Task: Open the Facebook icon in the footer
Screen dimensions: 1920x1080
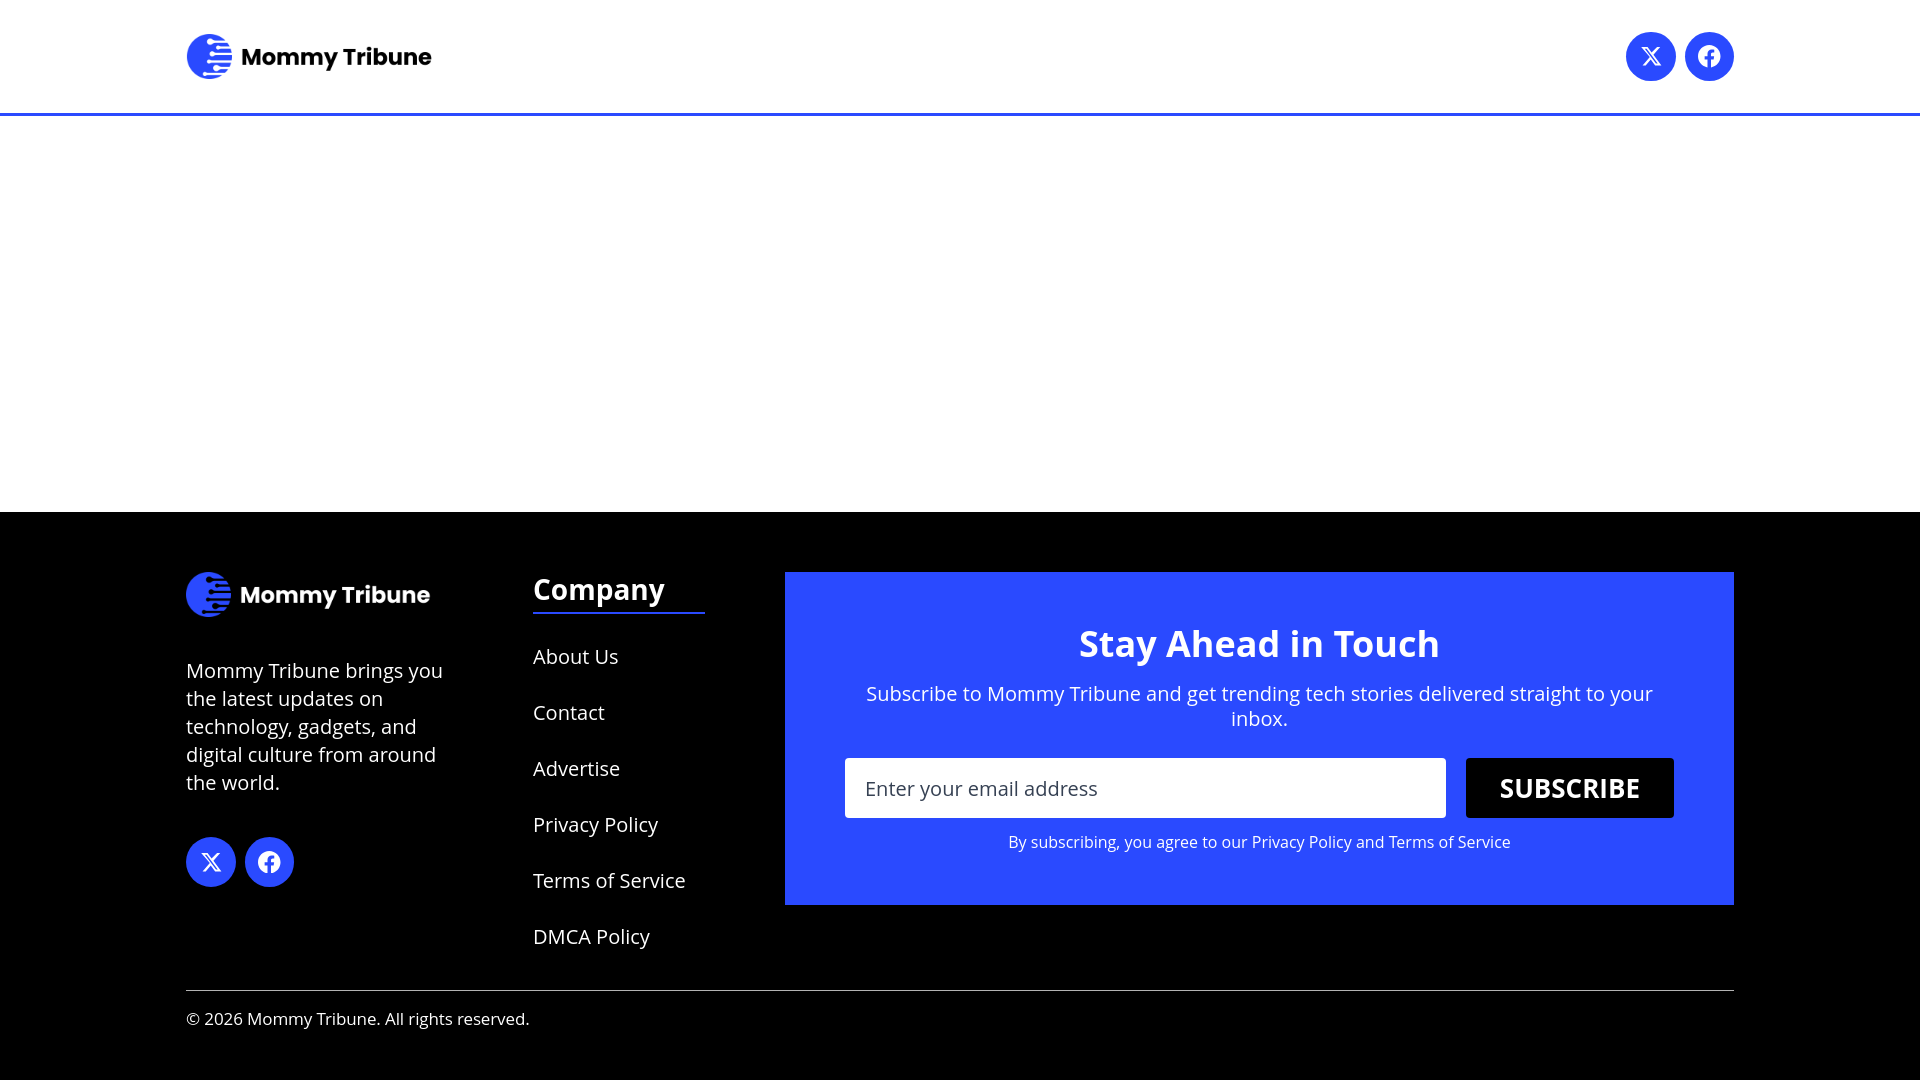Action: [269, 862]
